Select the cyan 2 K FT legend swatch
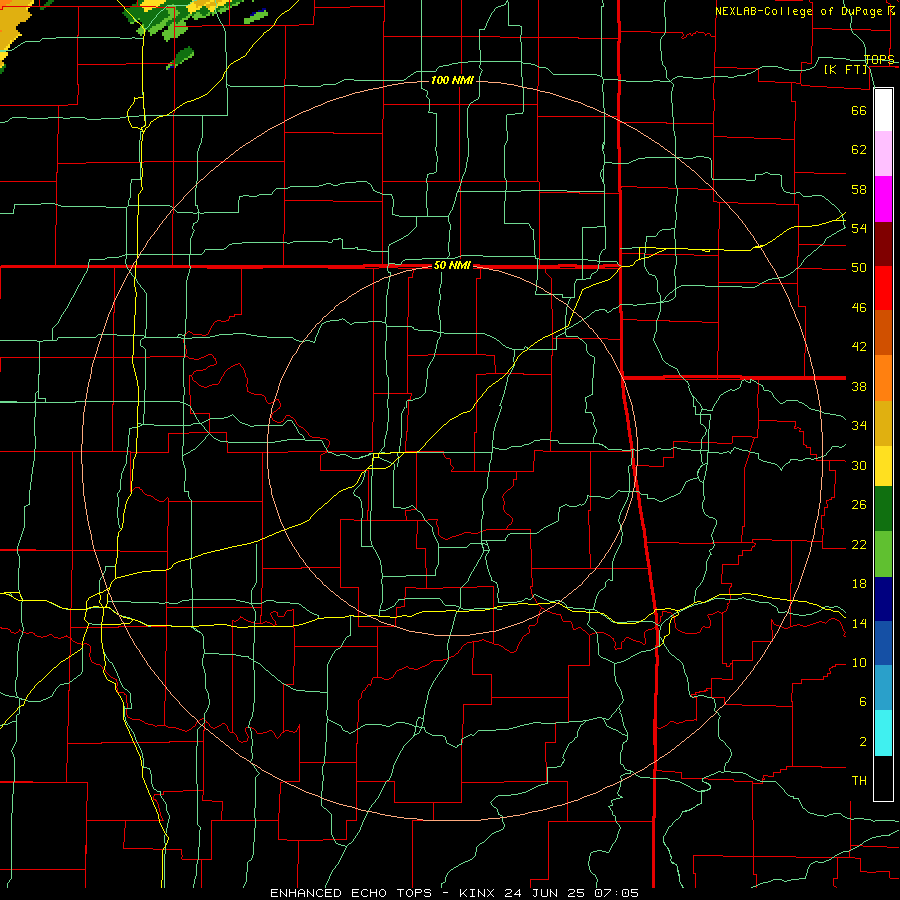This screenshot has width=900, height=900. click(x=883, y=733)
